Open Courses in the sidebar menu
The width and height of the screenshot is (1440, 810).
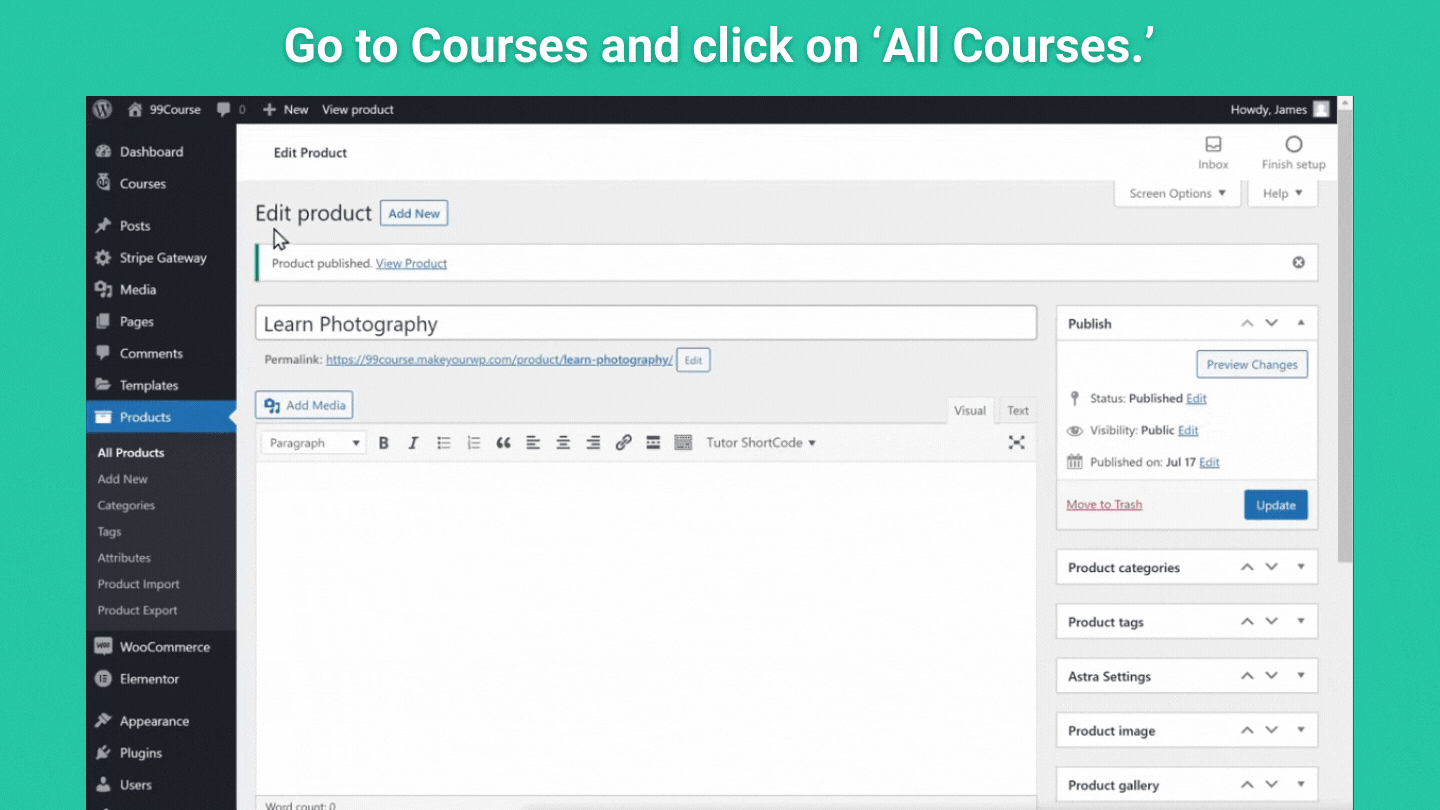coord(142,184)
